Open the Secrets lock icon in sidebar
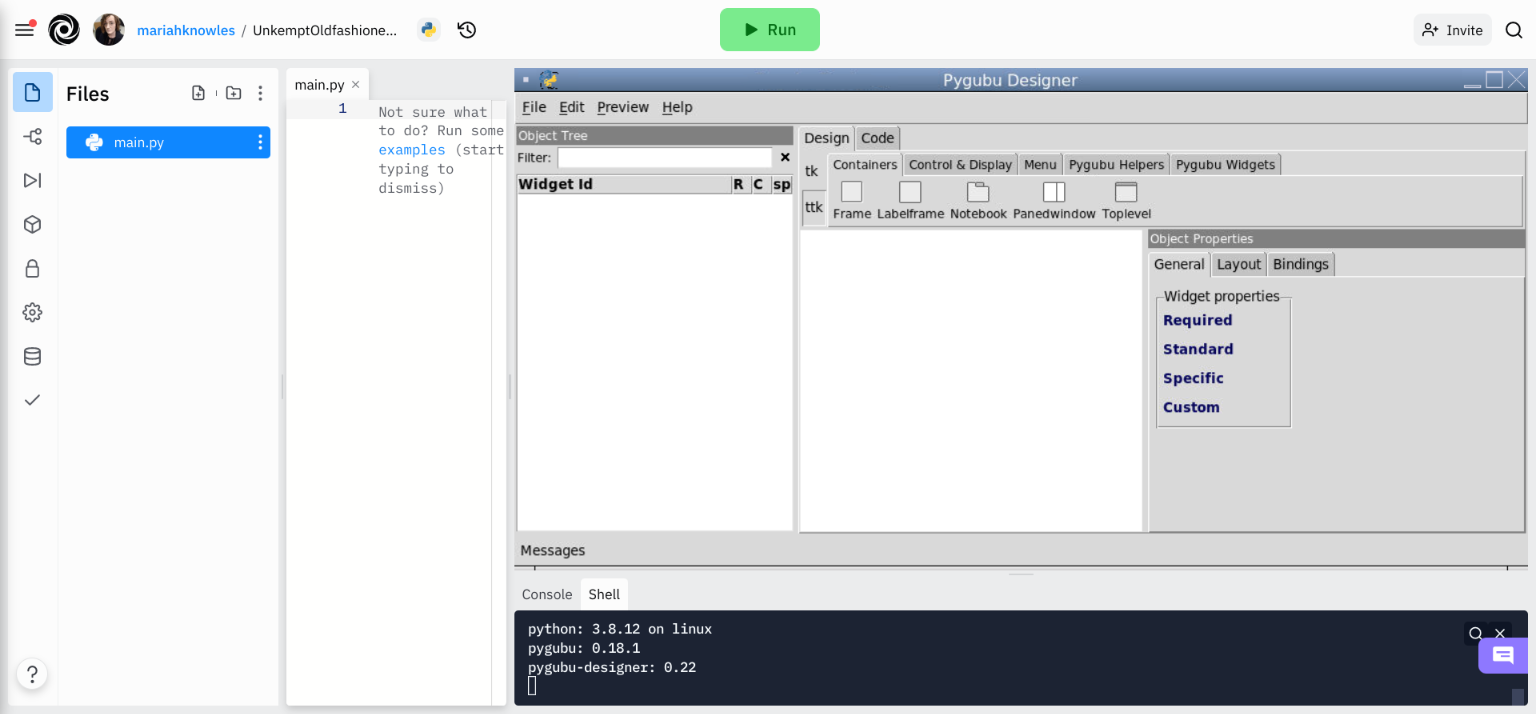1536x714 pixels. [x=32, y=268]
